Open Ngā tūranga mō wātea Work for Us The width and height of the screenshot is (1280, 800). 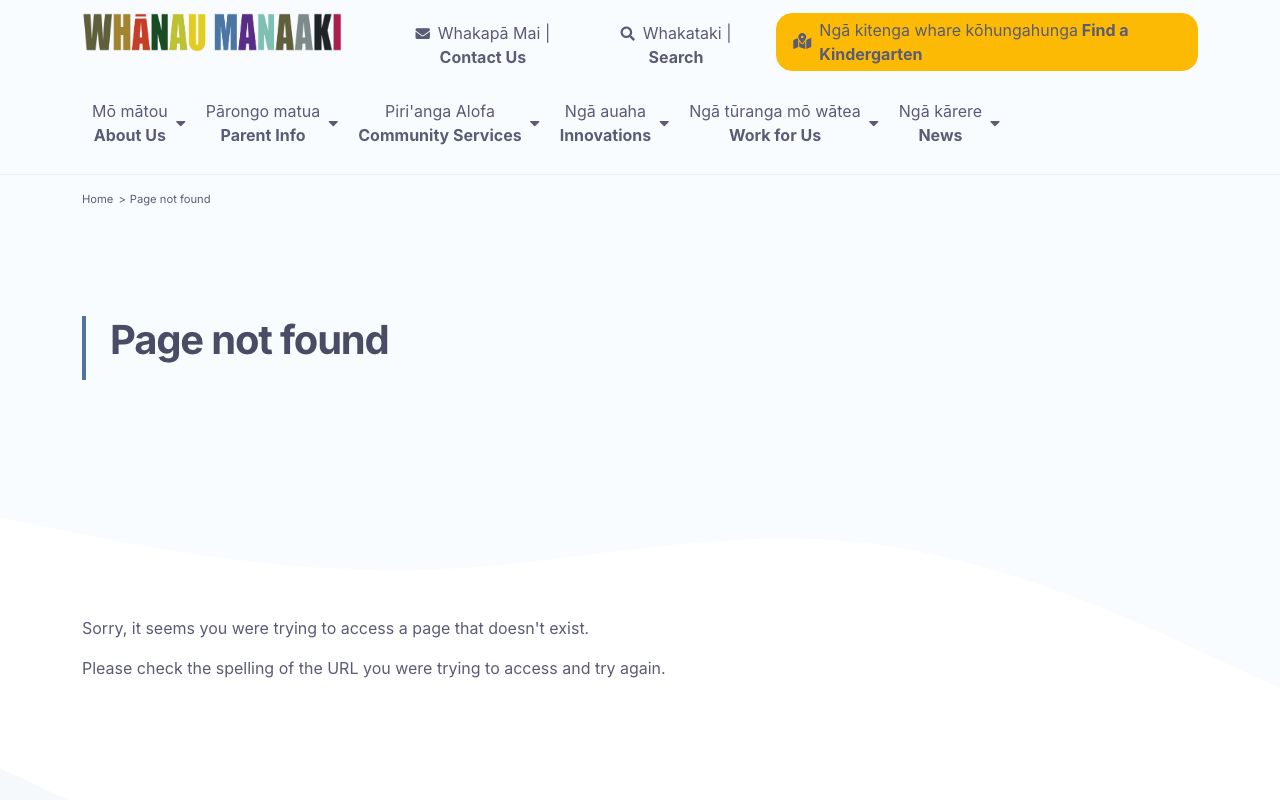775,123
